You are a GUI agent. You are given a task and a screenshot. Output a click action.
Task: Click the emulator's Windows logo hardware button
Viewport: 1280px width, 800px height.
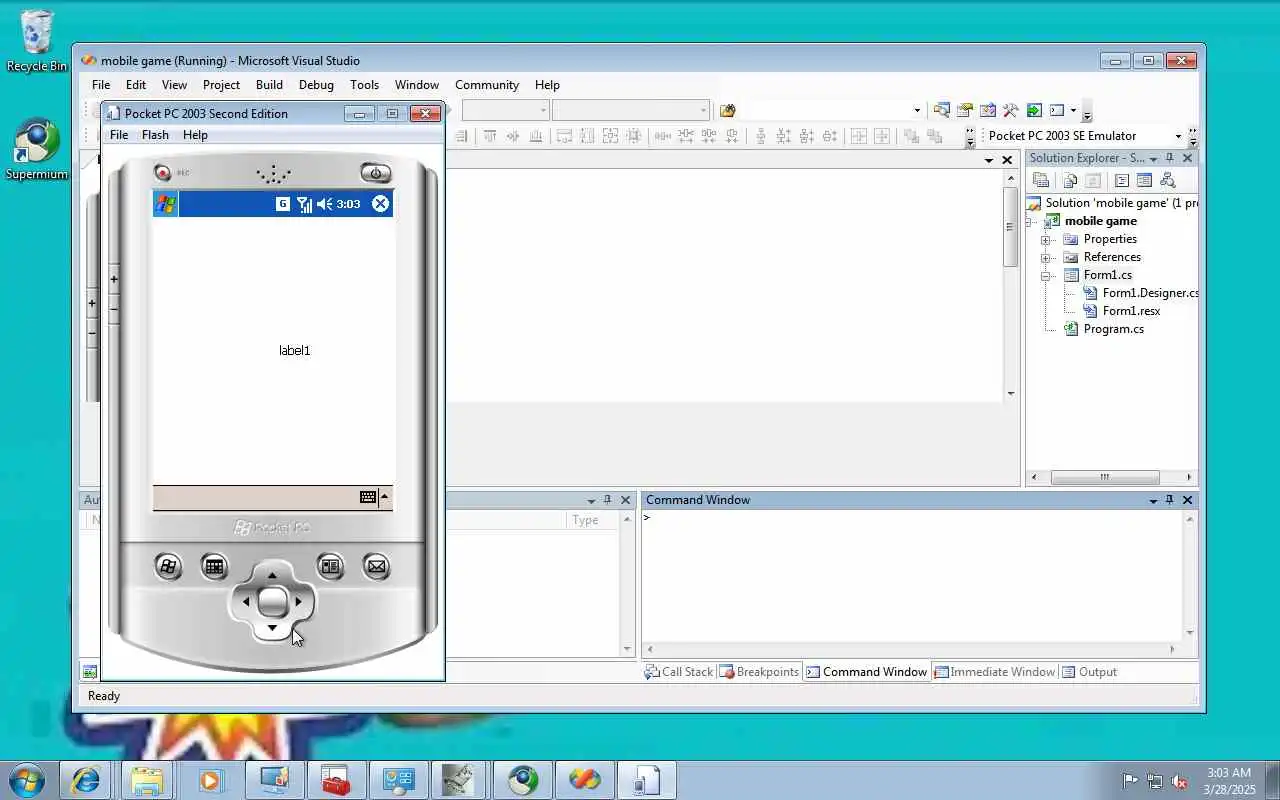168,567
